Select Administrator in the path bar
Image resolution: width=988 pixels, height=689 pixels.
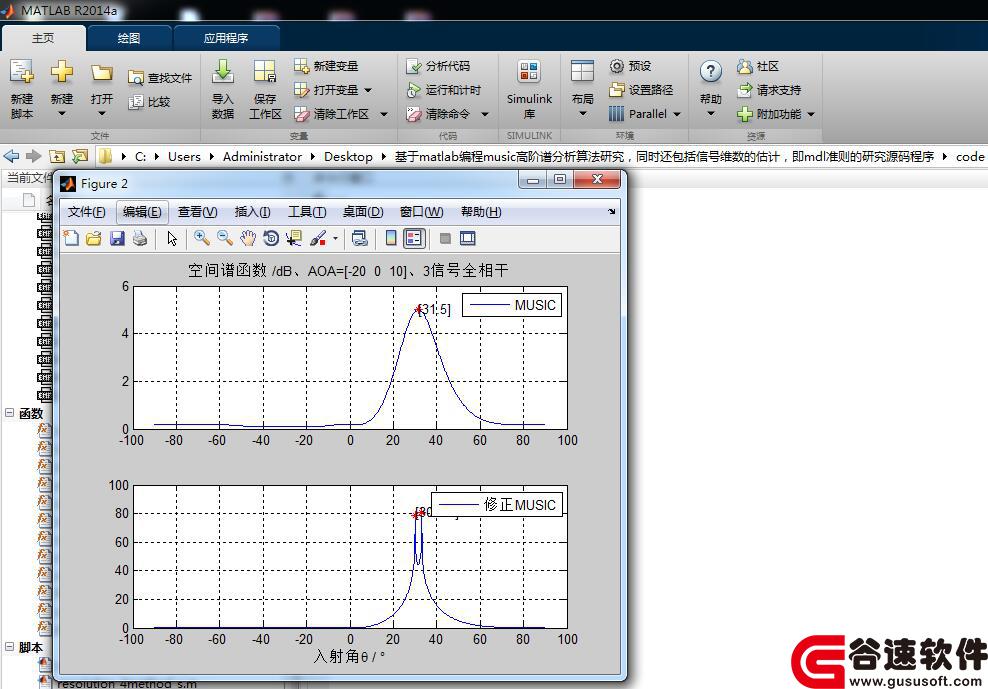[x=262, y=156]
